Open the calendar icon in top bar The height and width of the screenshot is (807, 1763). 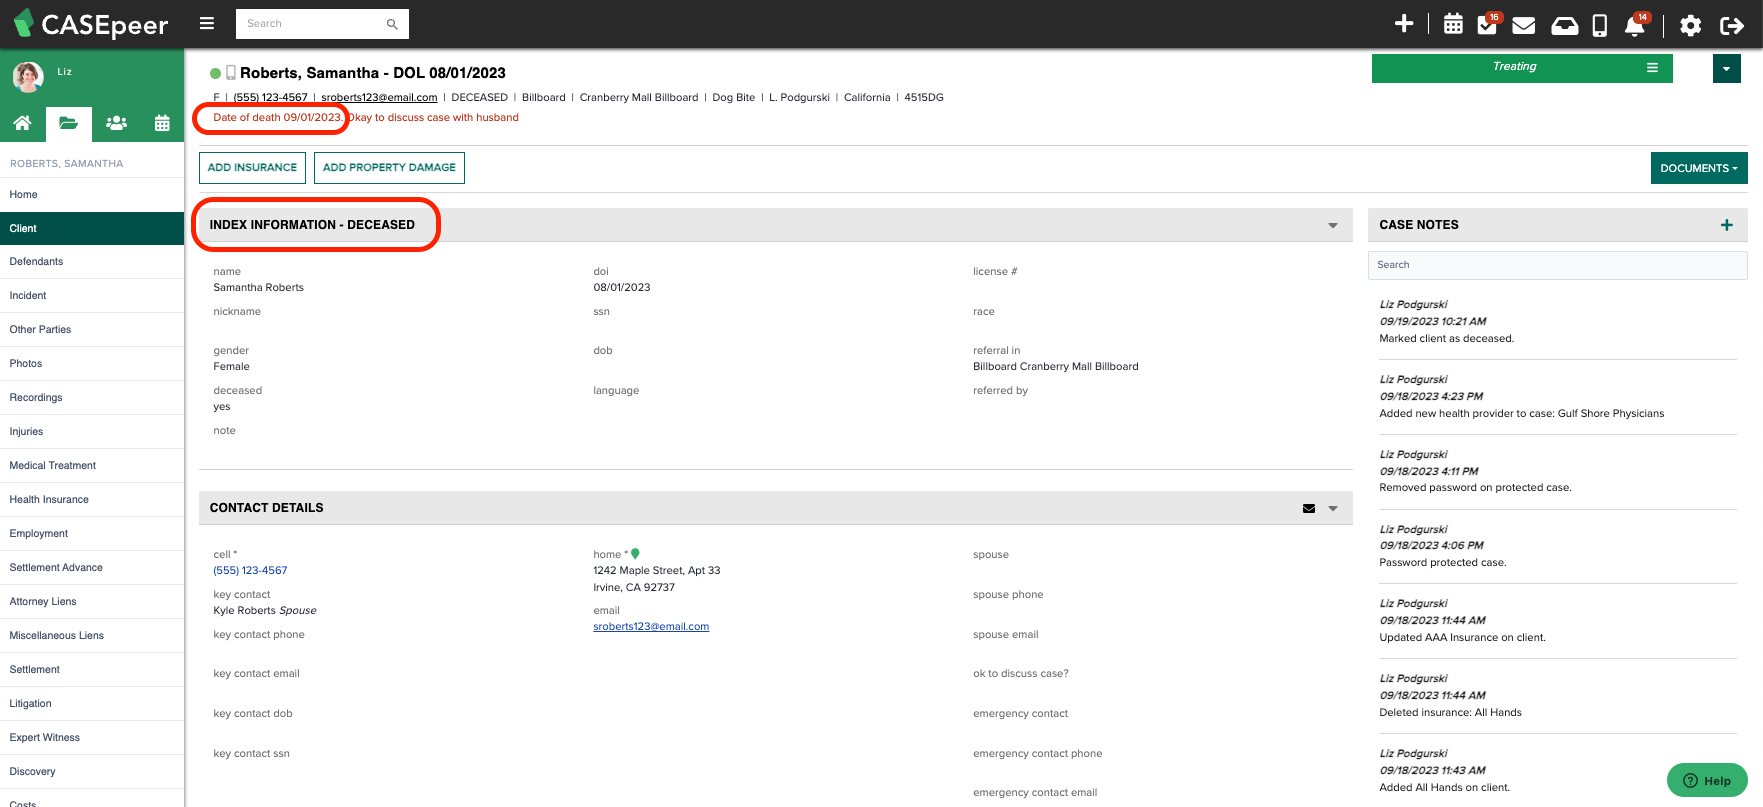point(1454,25)
